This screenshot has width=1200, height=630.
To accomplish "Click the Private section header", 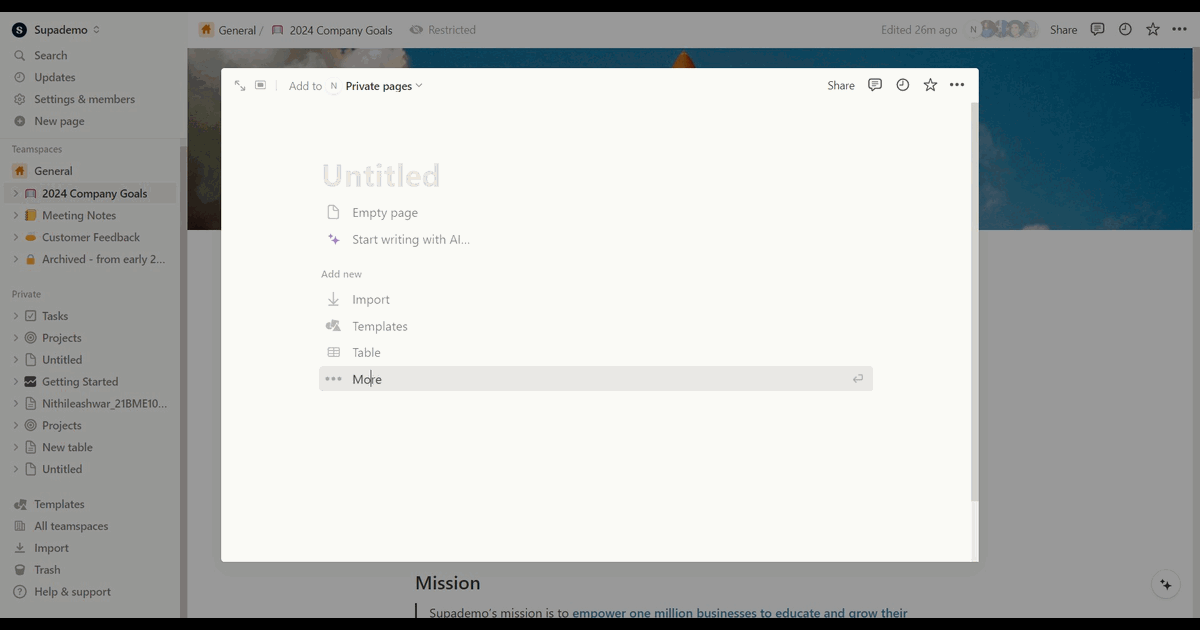I will coord(27,294).
